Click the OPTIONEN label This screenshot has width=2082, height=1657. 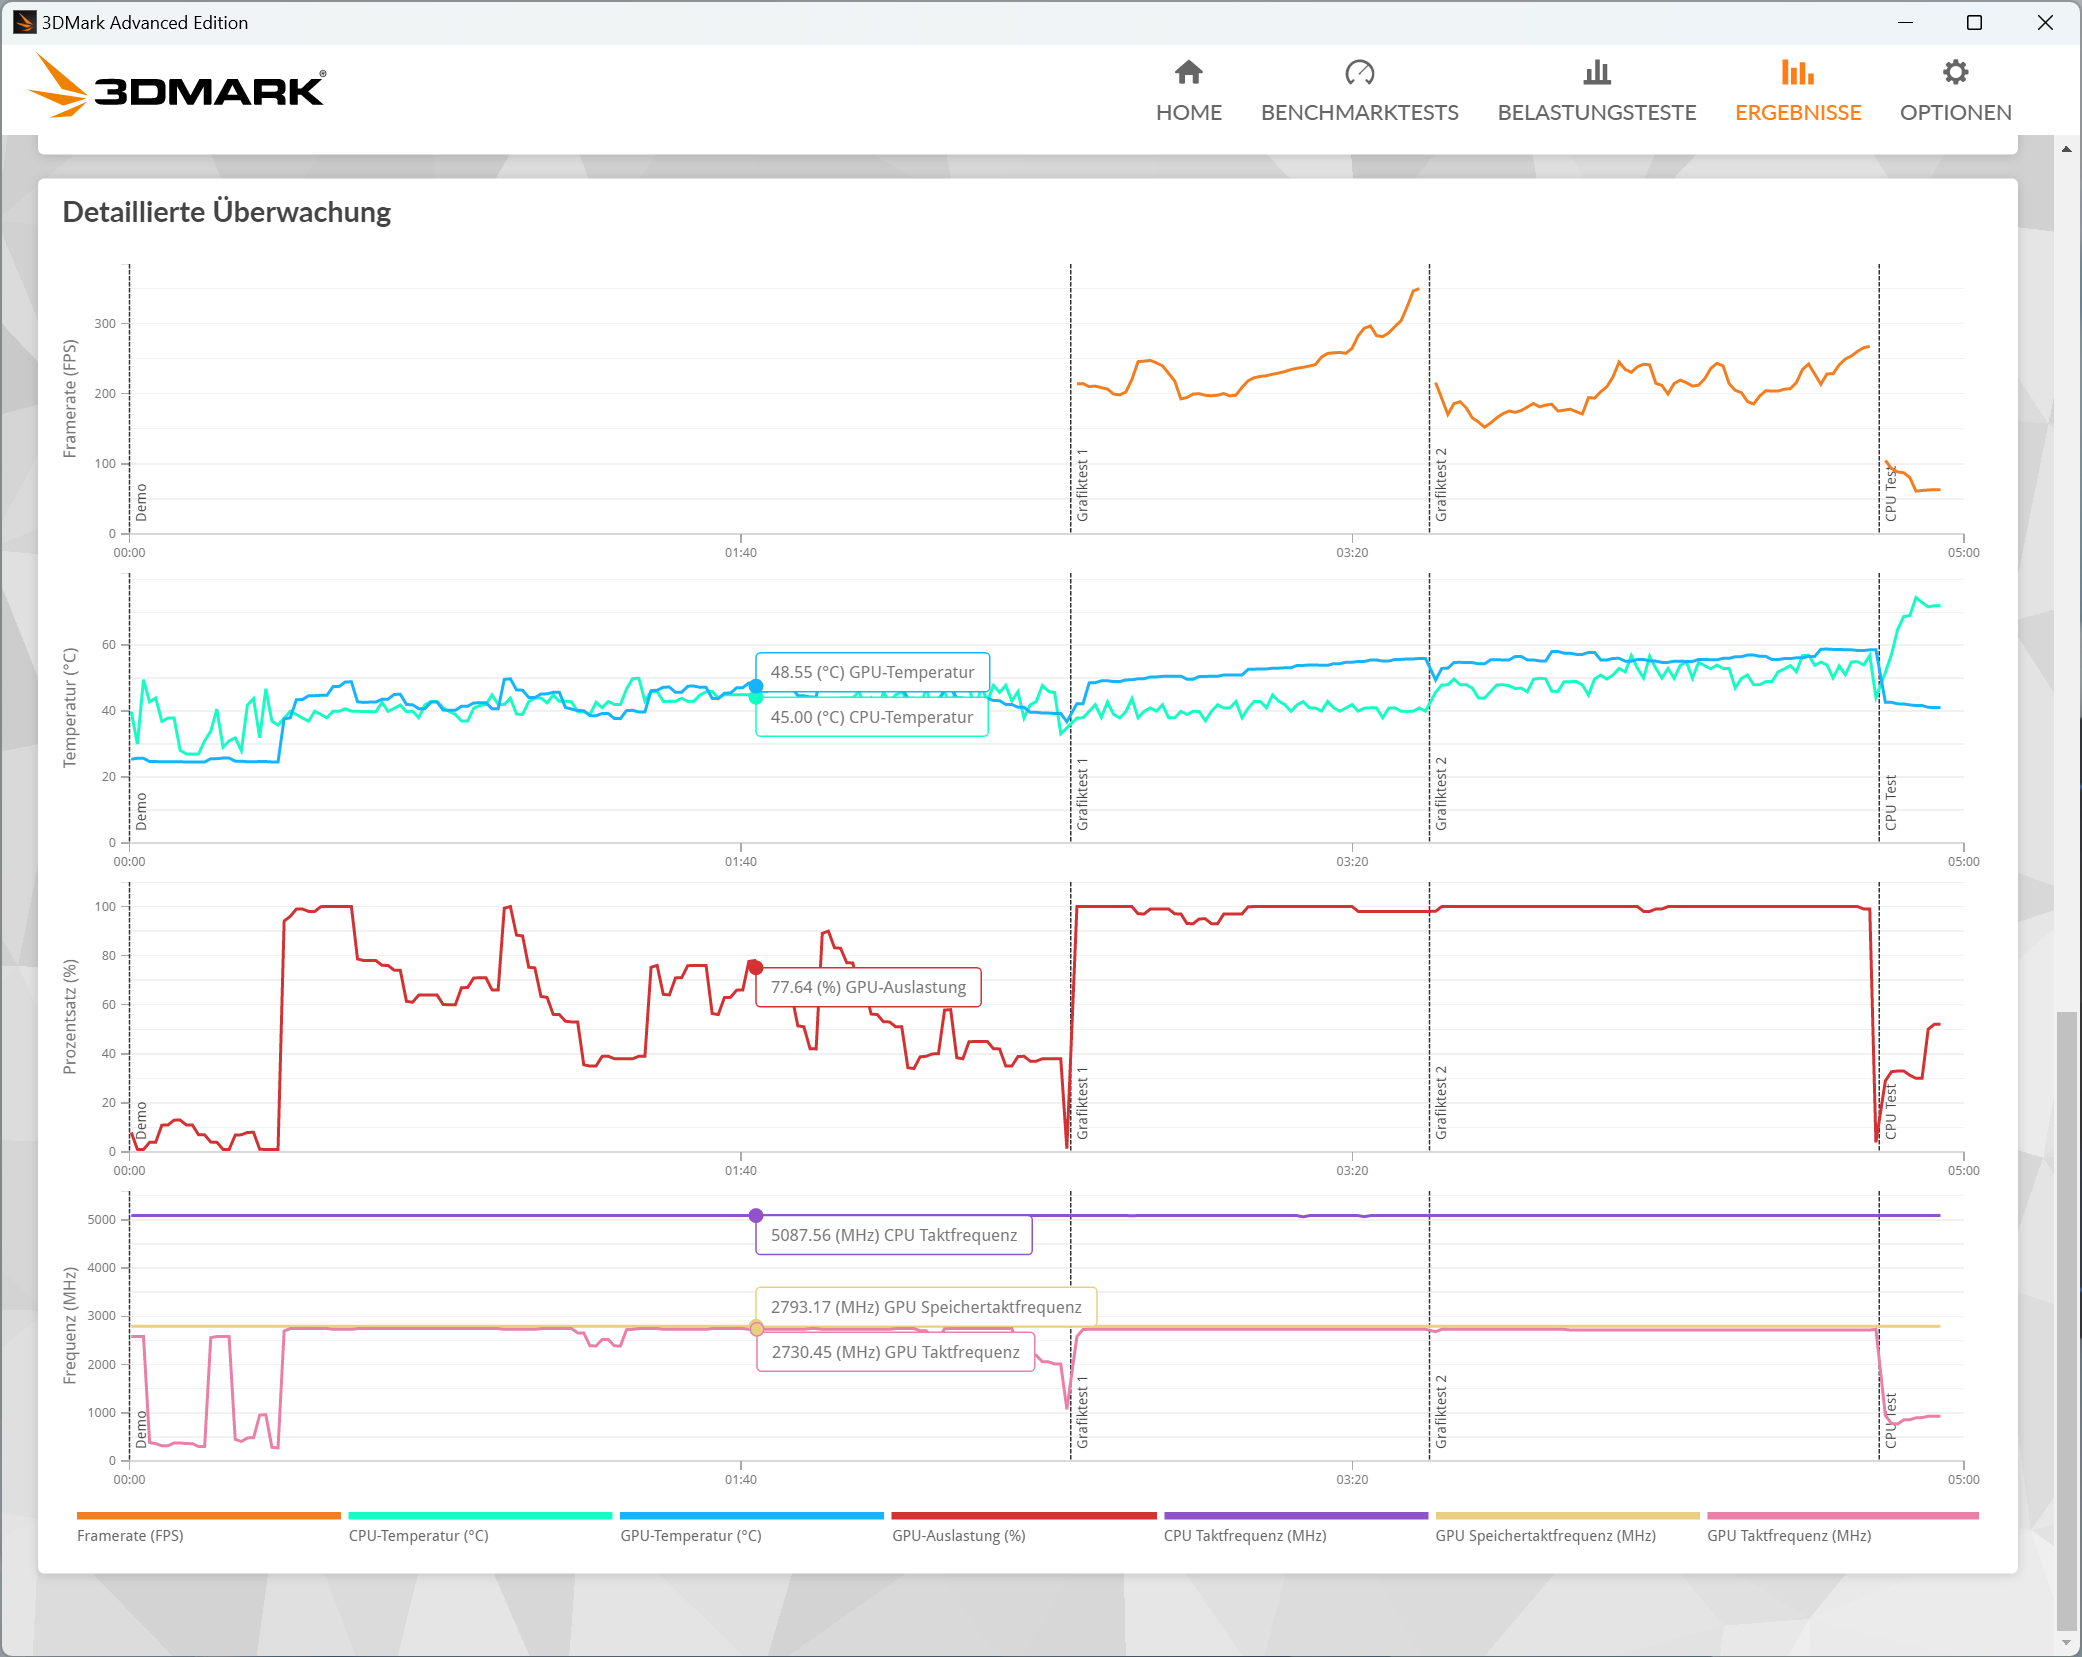[x=1955, y=112]
